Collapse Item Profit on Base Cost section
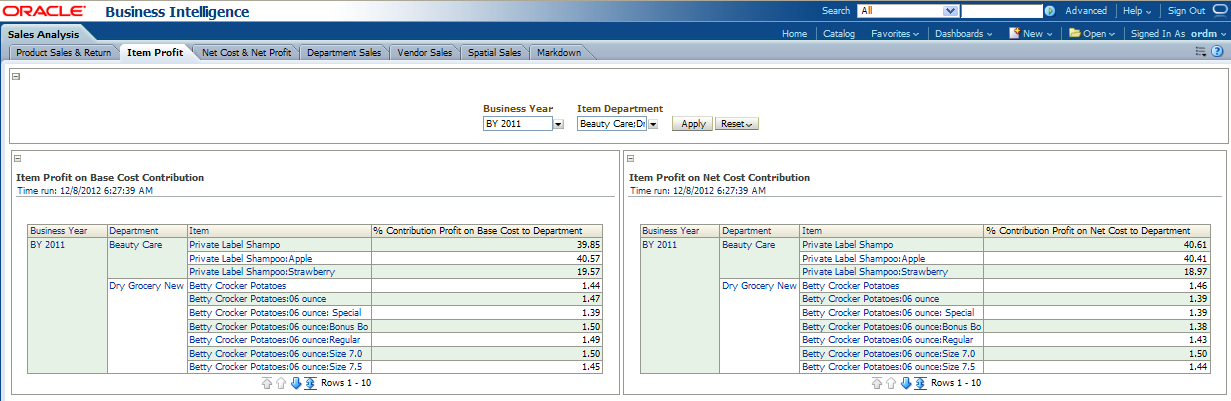Image resolution: width=1231 pixels, height=401 pixels. click(17, 158)
